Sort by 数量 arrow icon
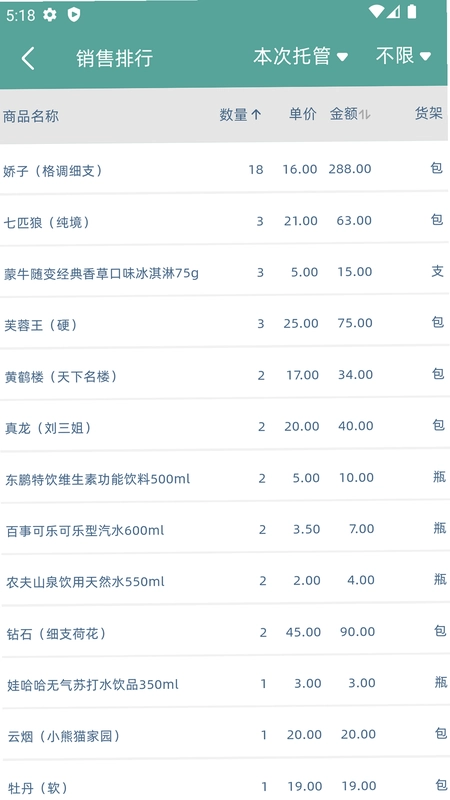450x800 pixels. point(256,115)
